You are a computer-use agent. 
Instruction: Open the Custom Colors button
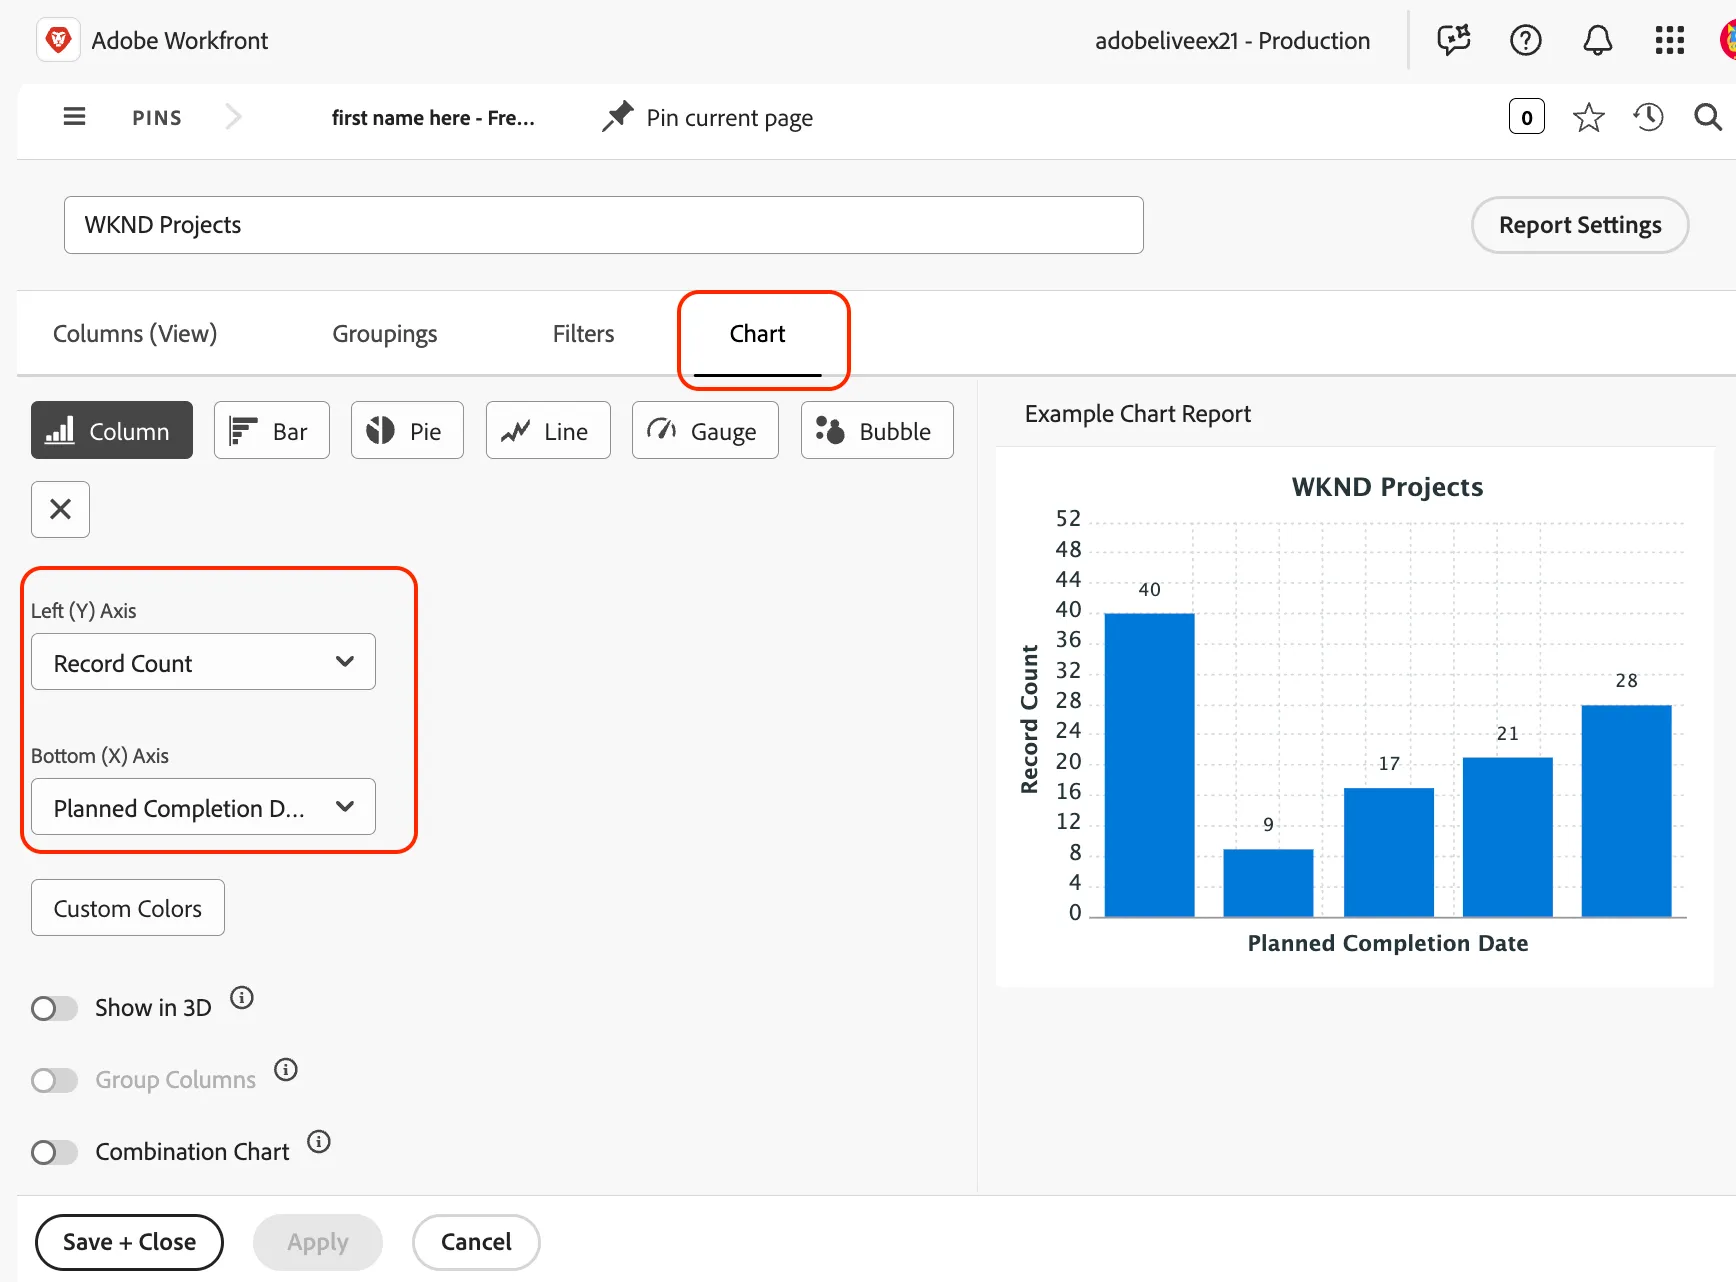[128, 907]
